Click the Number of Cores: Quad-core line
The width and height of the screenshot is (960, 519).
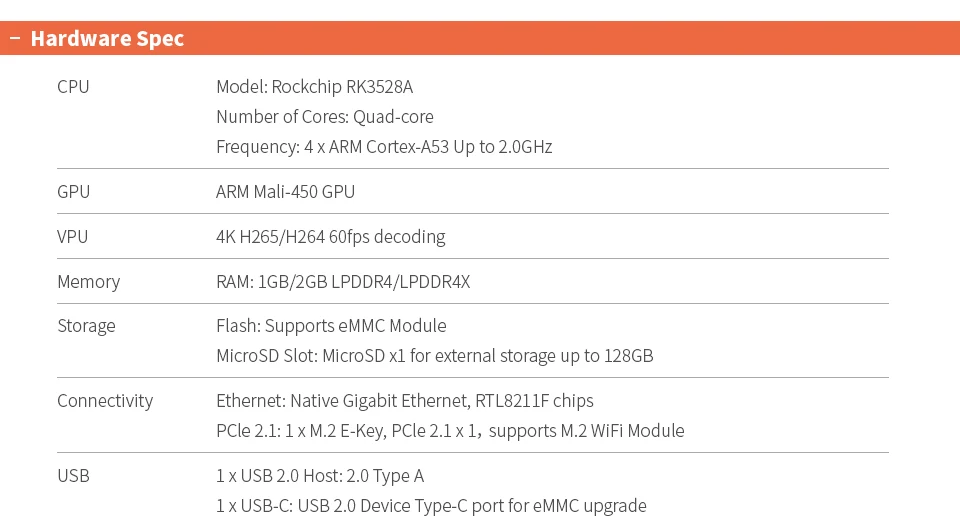(x=324, y=117)
